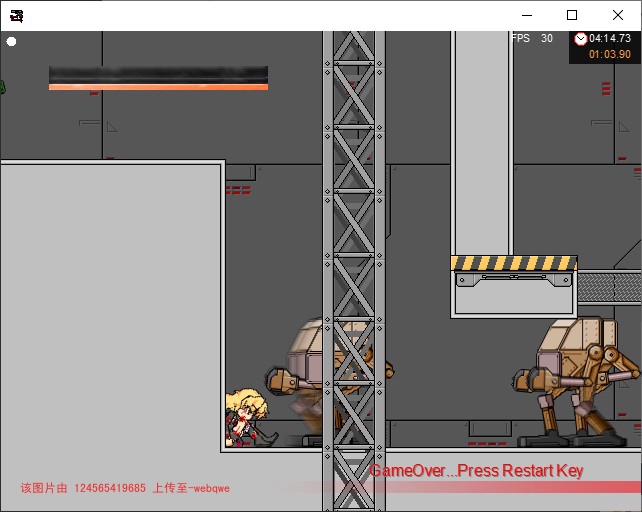Viewport: 642px width, 512px height.
Task: Click the '04:14.73' timer readout
Action: (x=610, y=38)
